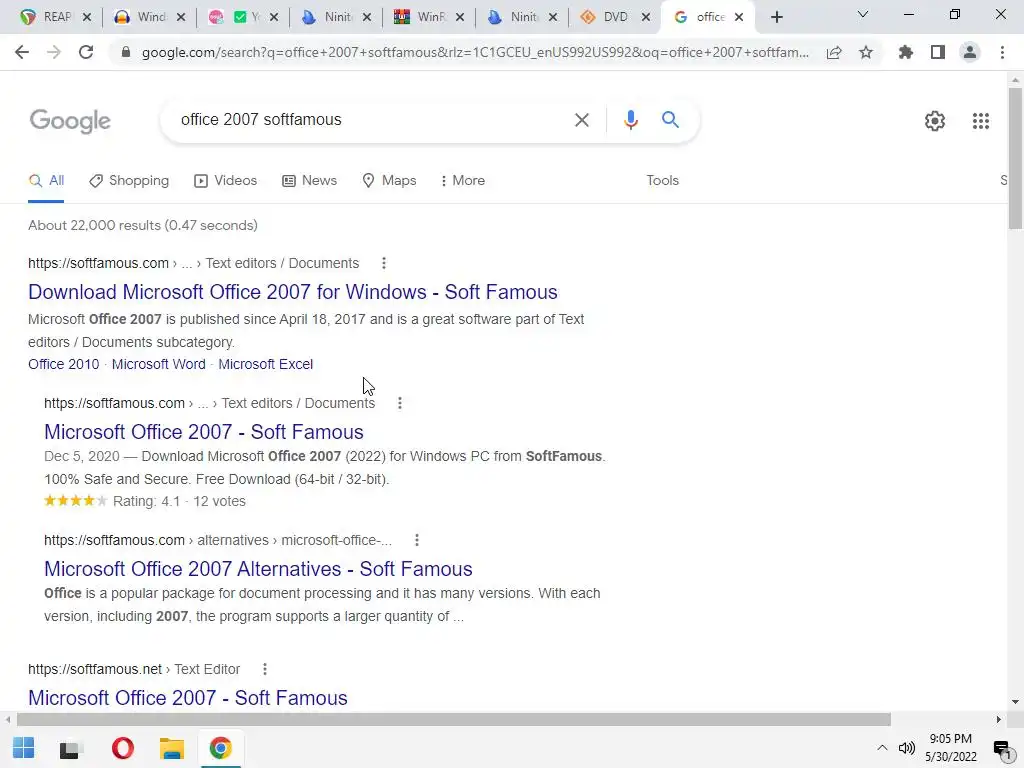1024x768 pixels.
Task: Open softfamous.net Microsoft Office 2007 link
Action: 187,698
